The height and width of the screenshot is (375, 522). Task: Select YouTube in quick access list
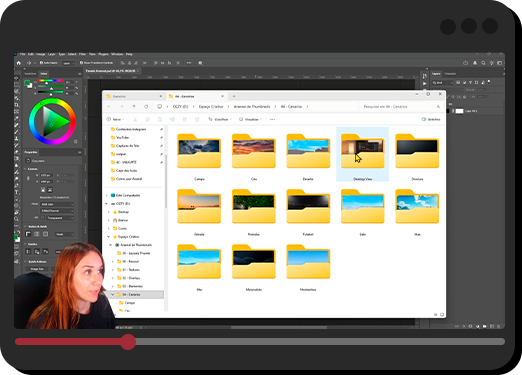122,137
